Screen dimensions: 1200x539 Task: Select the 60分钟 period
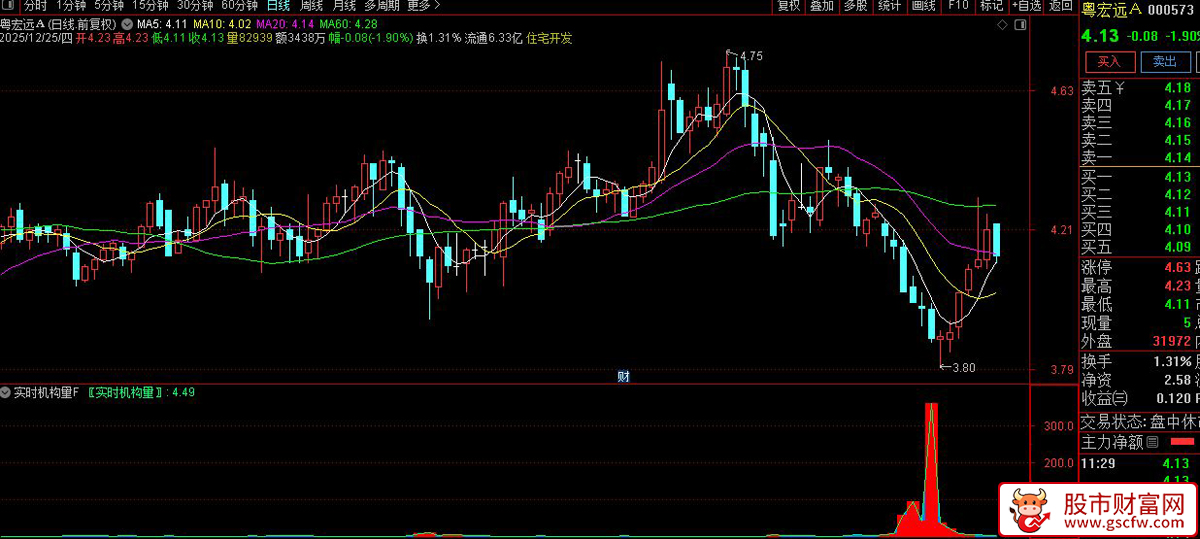click(239, 6)
